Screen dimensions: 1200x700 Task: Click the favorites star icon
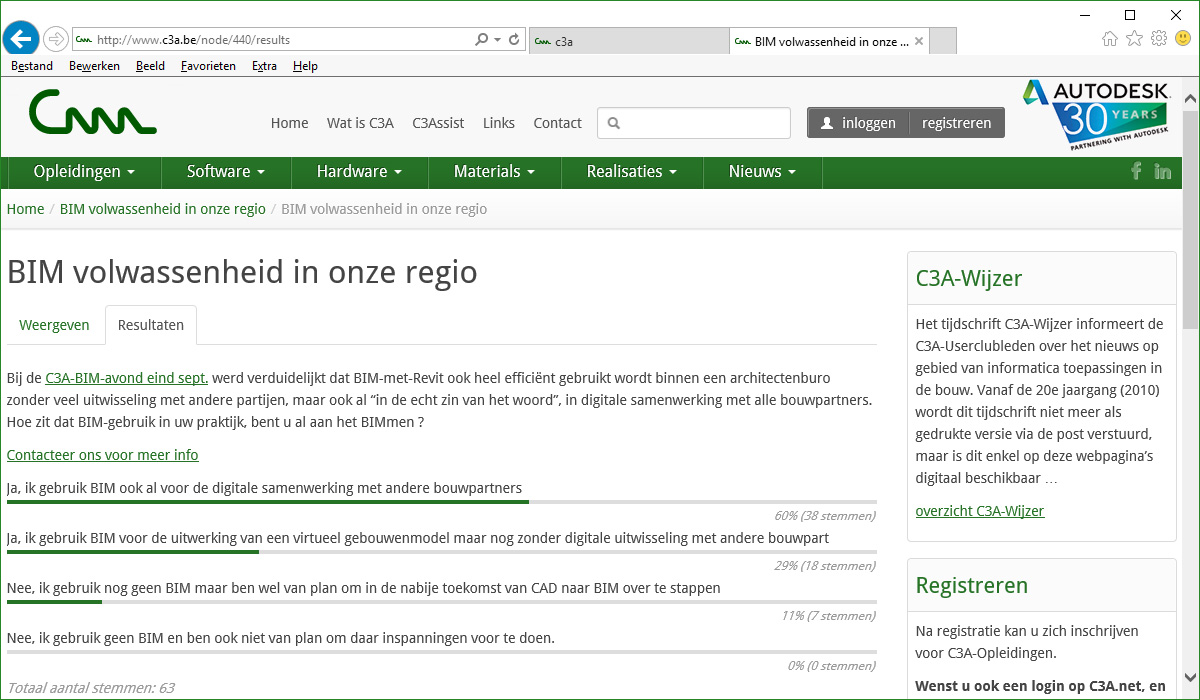1134,39
